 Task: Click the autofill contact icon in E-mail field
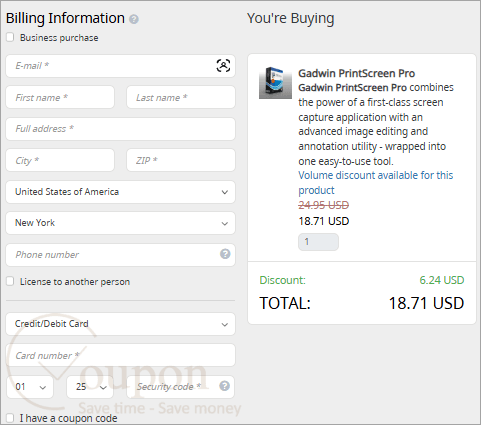[223, 65]
